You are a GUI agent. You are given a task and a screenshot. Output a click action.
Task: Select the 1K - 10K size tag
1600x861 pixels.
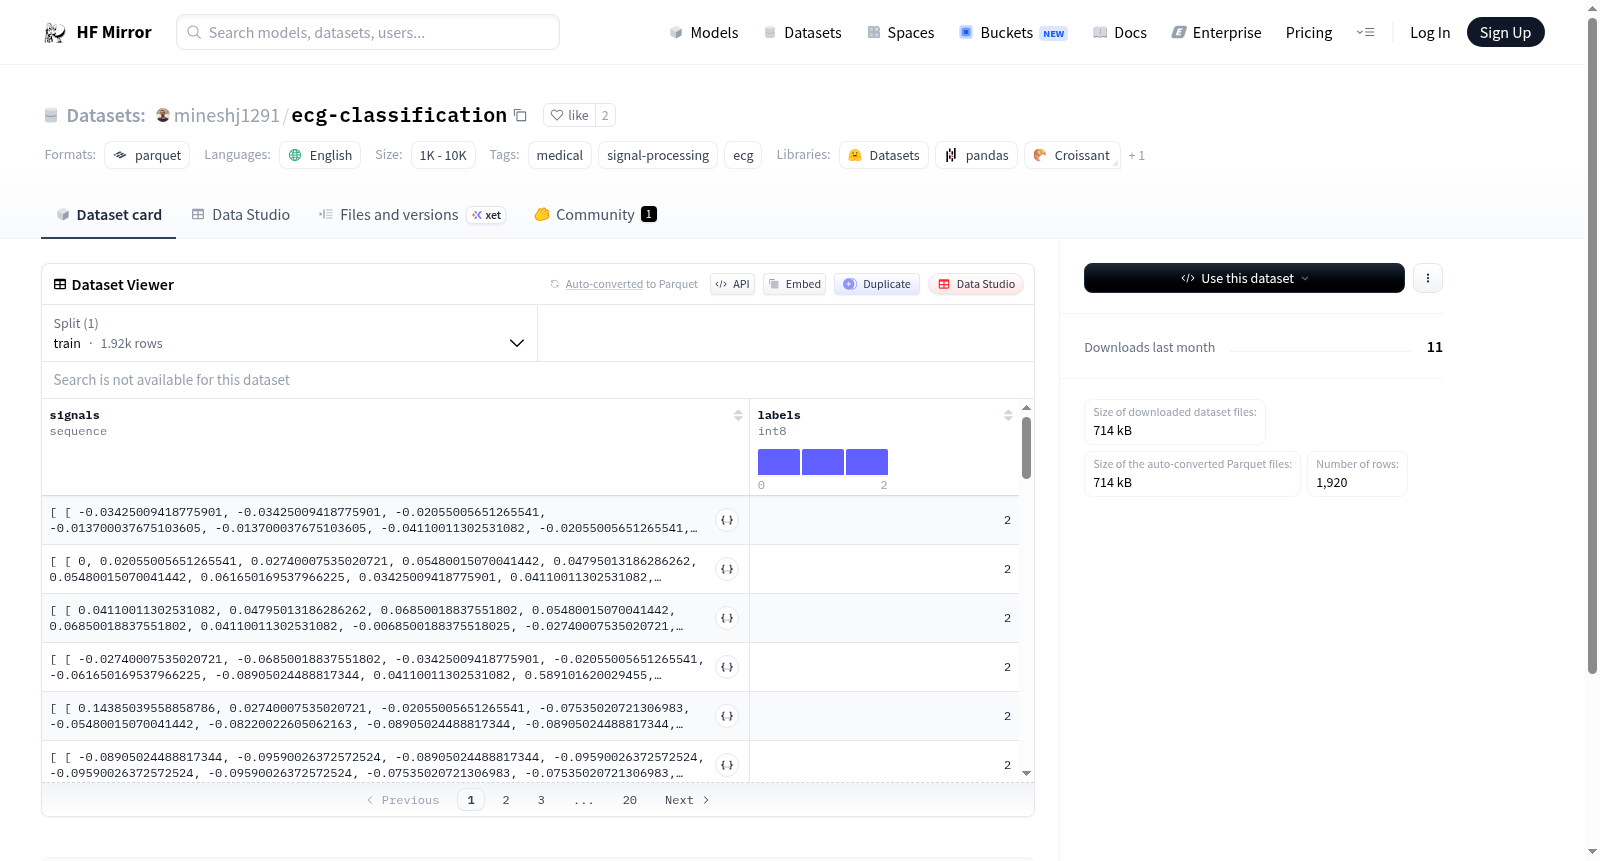(443, 155)
